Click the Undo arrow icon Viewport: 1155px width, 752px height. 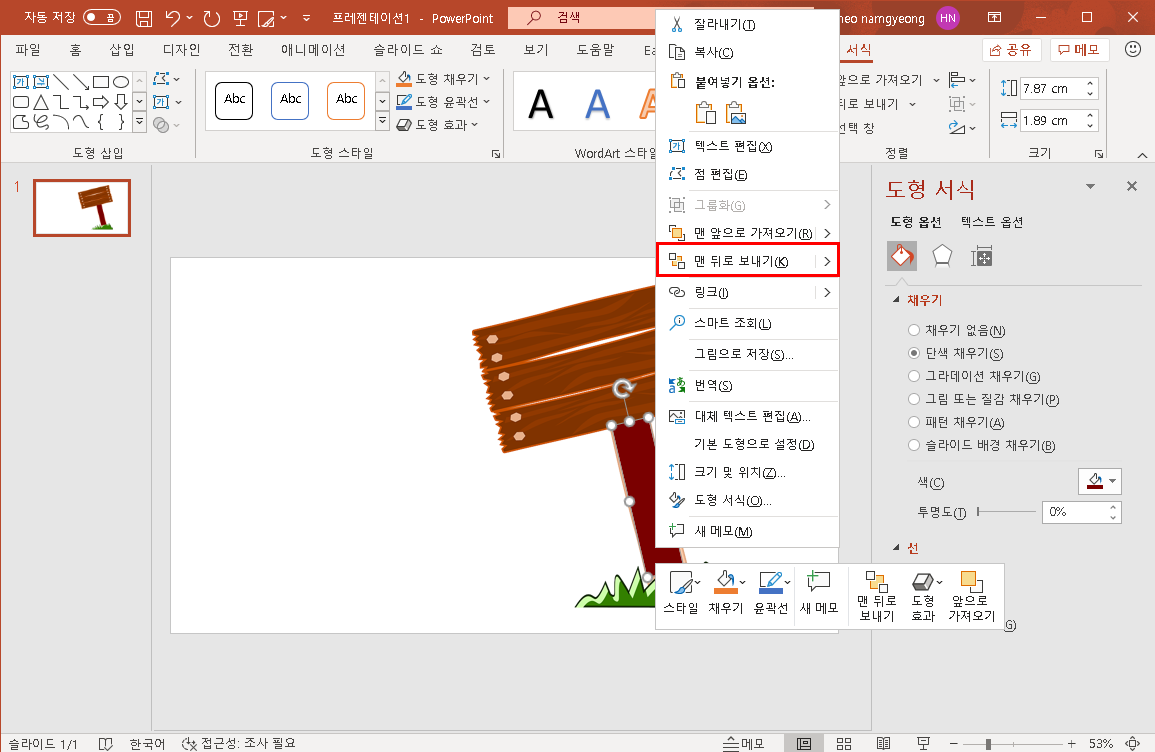pyautogui.click(x=172, y=18)
